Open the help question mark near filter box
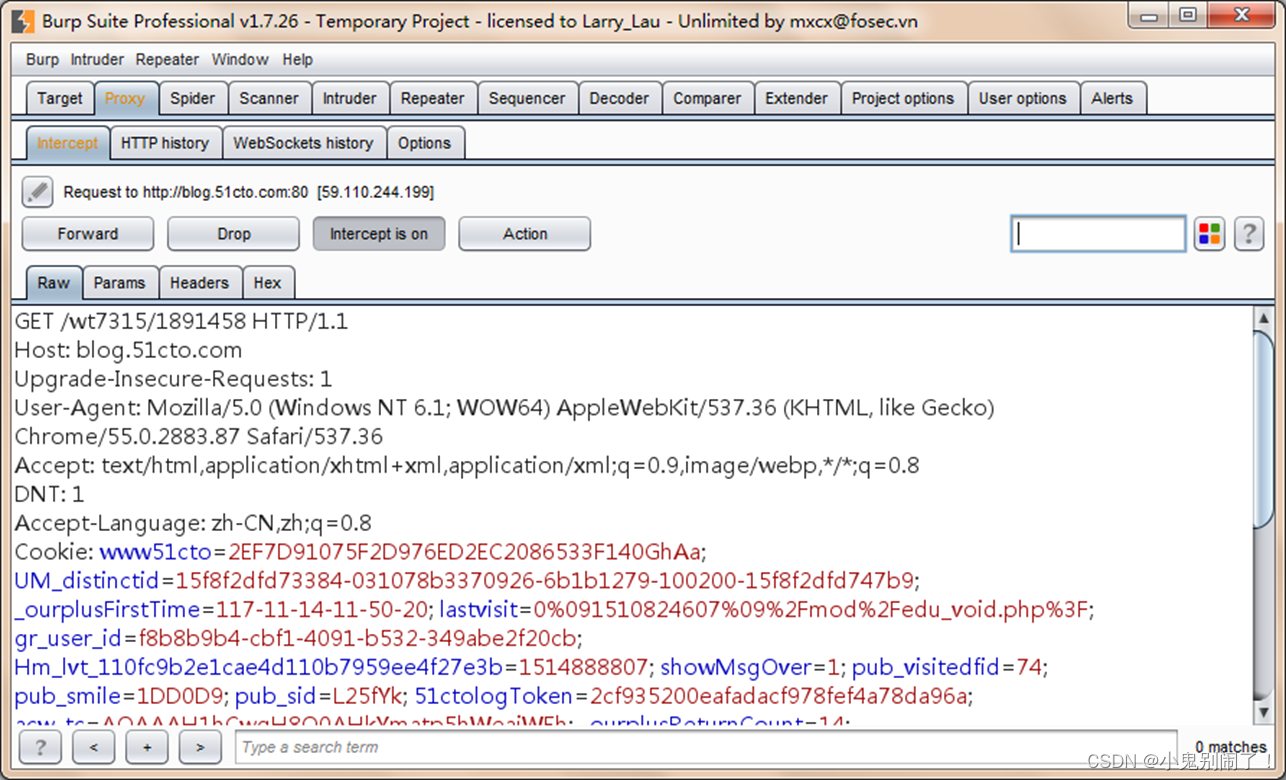Image resolution: width=1286 pixels, height=780 pixels. pyautogui.click(x=1248, y=234)
